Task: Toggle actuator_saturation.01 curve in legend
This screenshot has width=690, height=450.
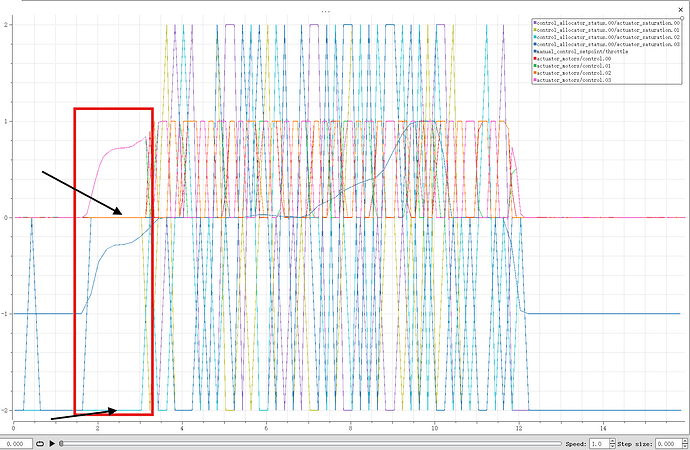Action: pyautogui.click(x=607, y=30)
